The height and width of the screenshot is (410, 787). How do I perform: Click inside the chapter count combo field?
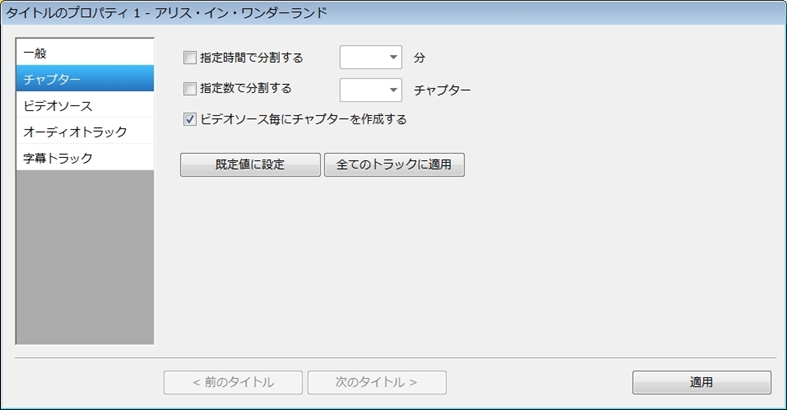[363, 90]
